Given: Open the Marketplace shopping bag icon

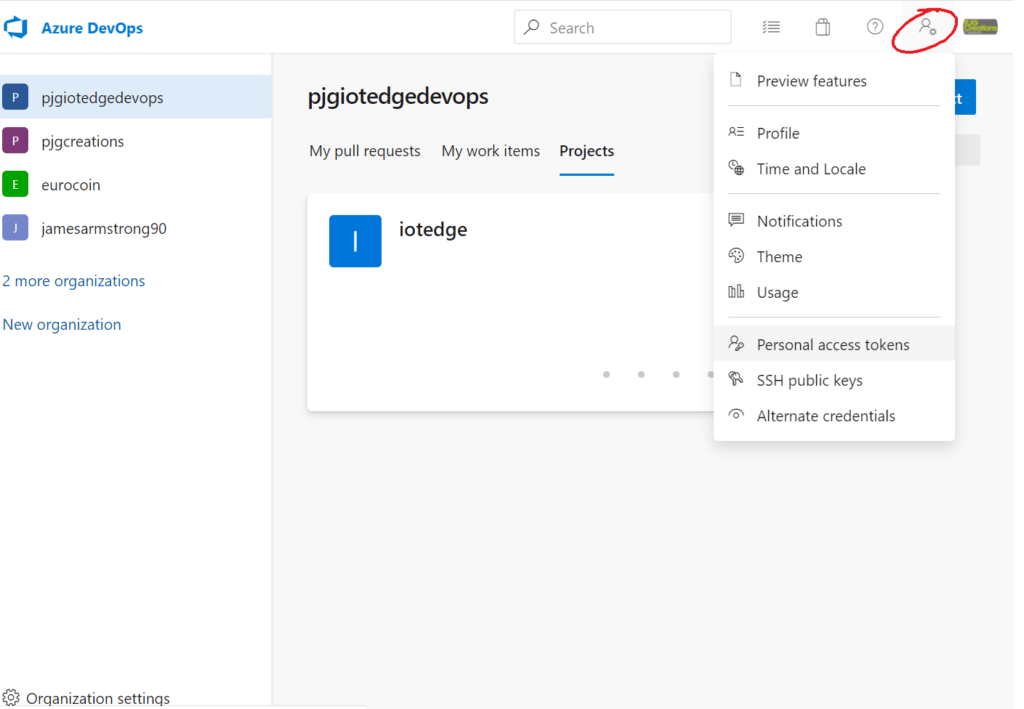Looking at the screenshot, I should coord(823,27).
